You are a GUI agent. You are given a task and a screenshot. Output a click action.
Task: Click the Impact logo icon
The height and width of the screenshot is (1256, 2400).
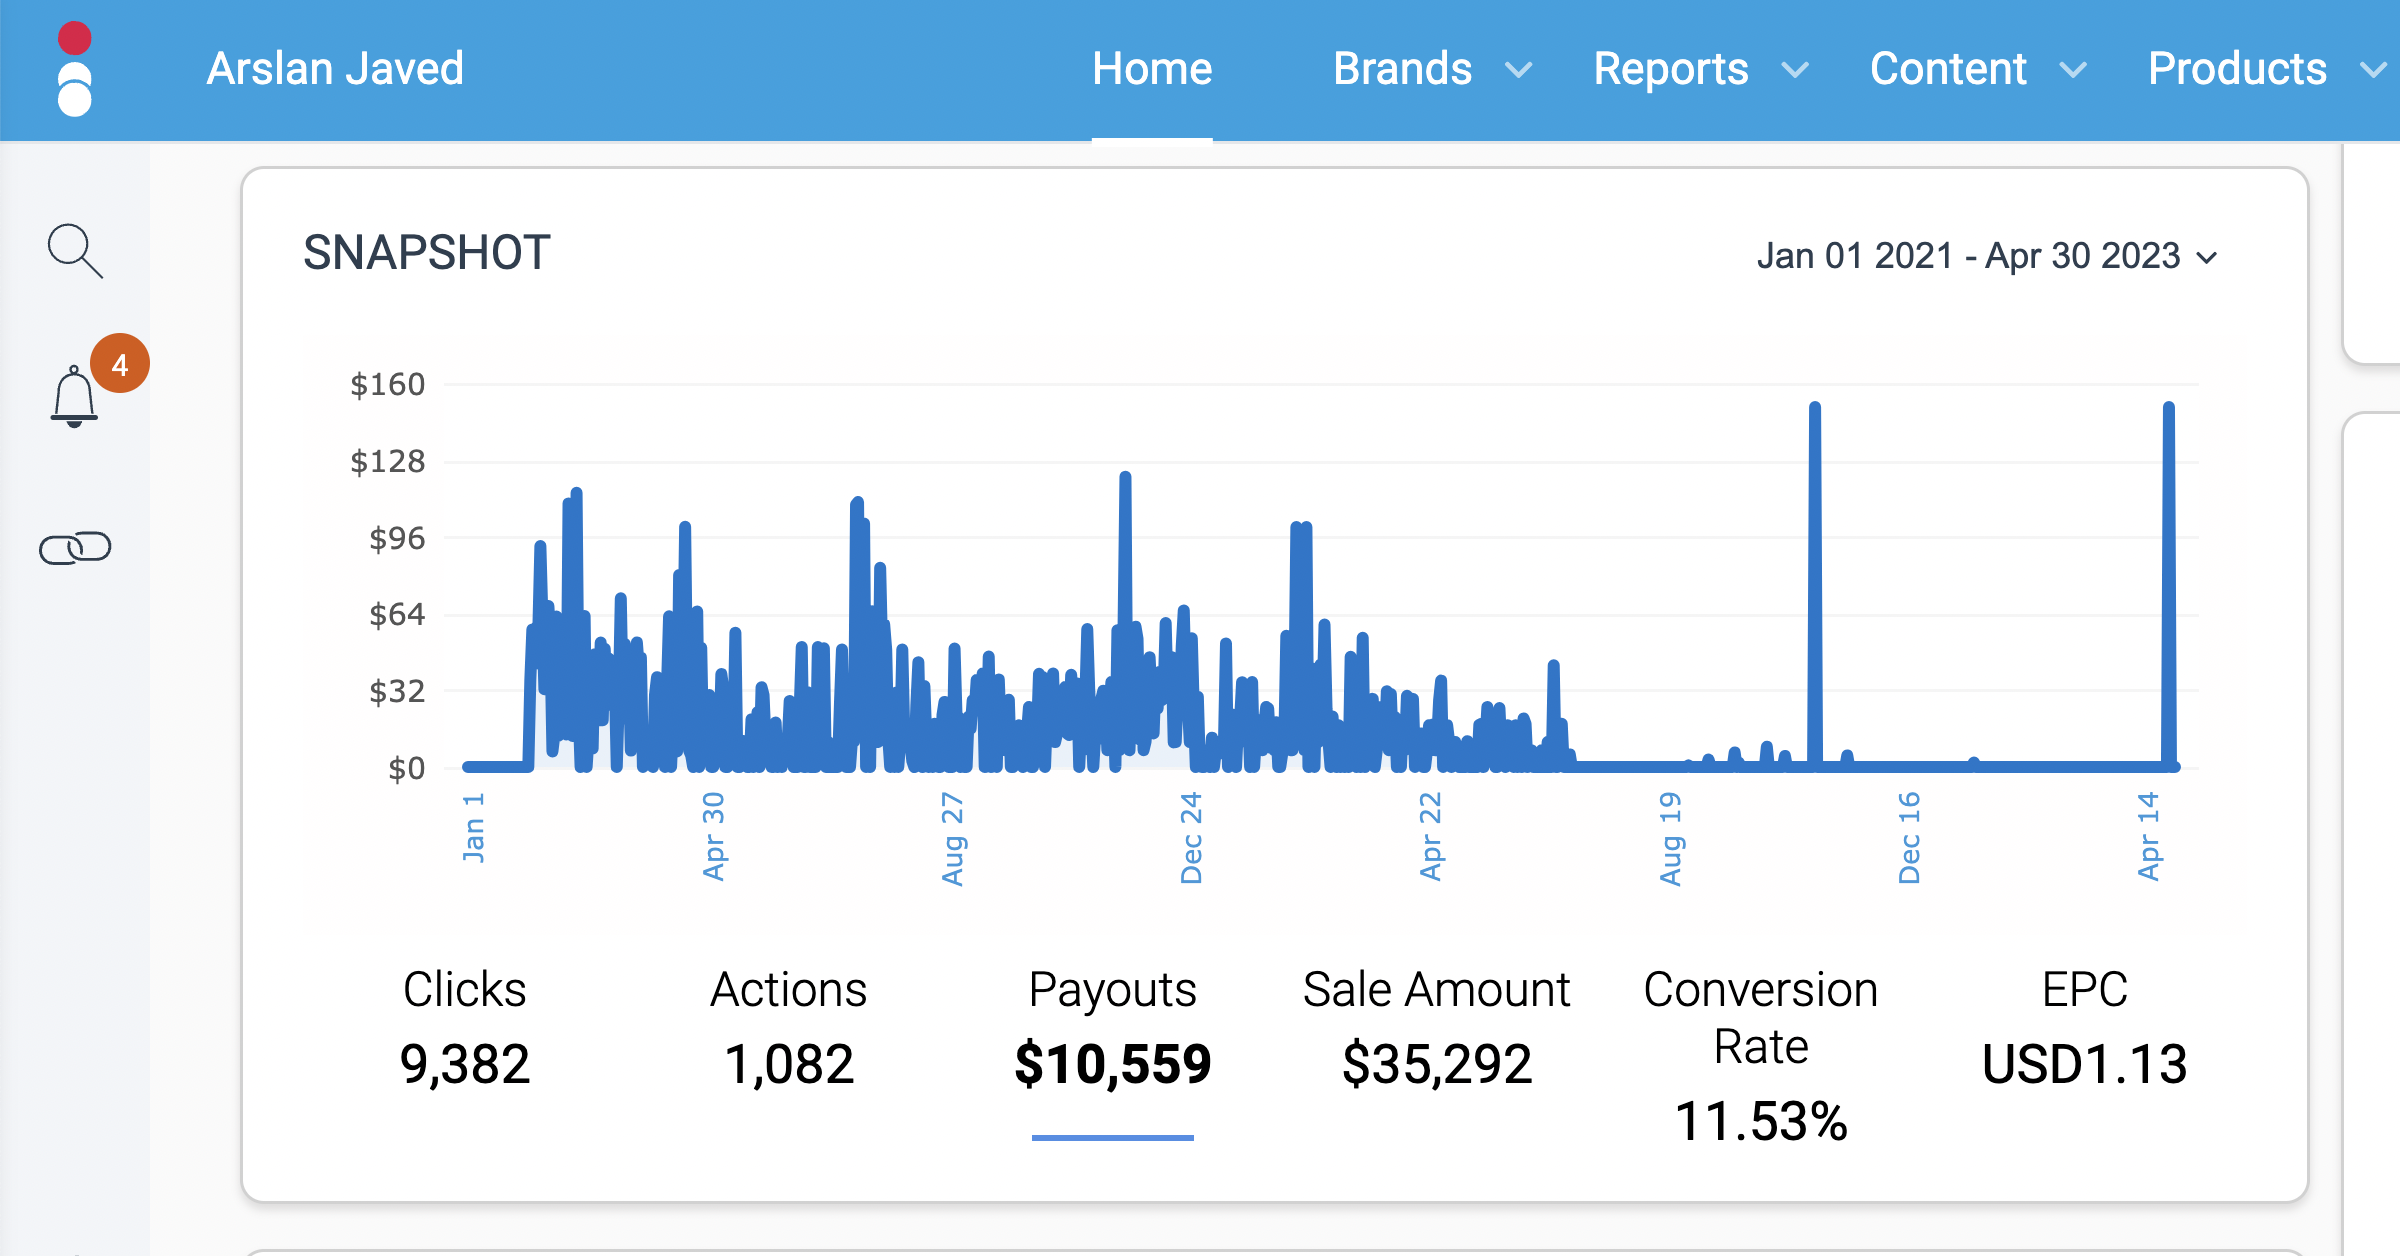click(x=75, y=69)
